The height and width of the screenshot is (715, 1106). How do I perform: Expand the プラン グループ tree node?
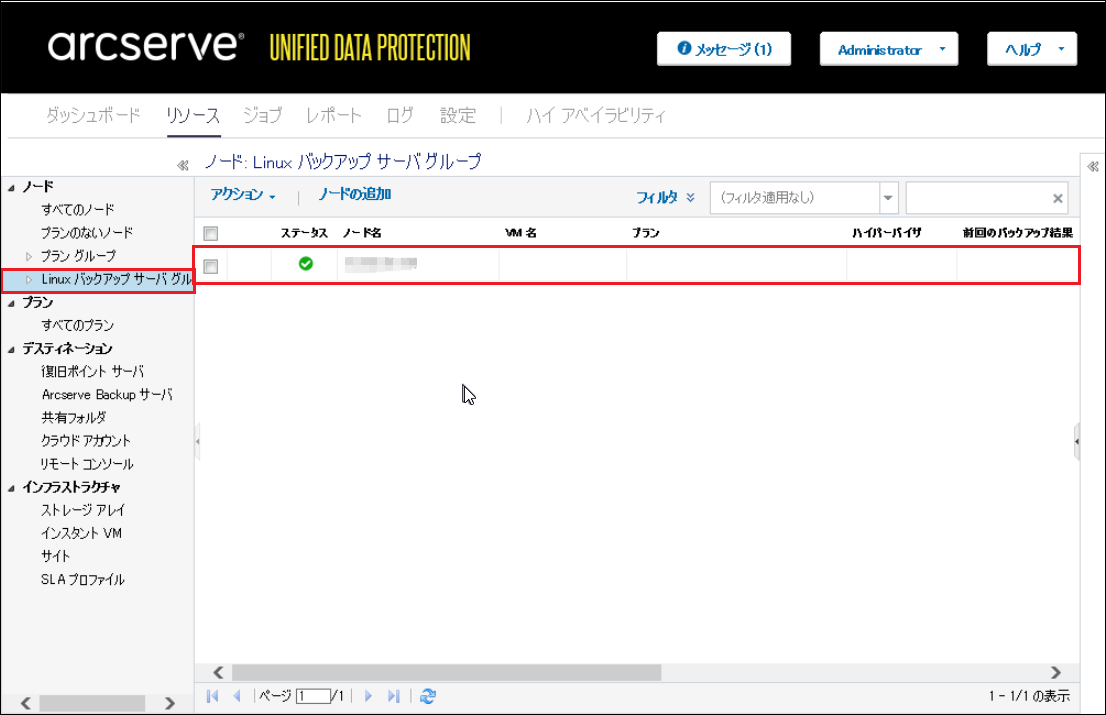coord(29,256)
